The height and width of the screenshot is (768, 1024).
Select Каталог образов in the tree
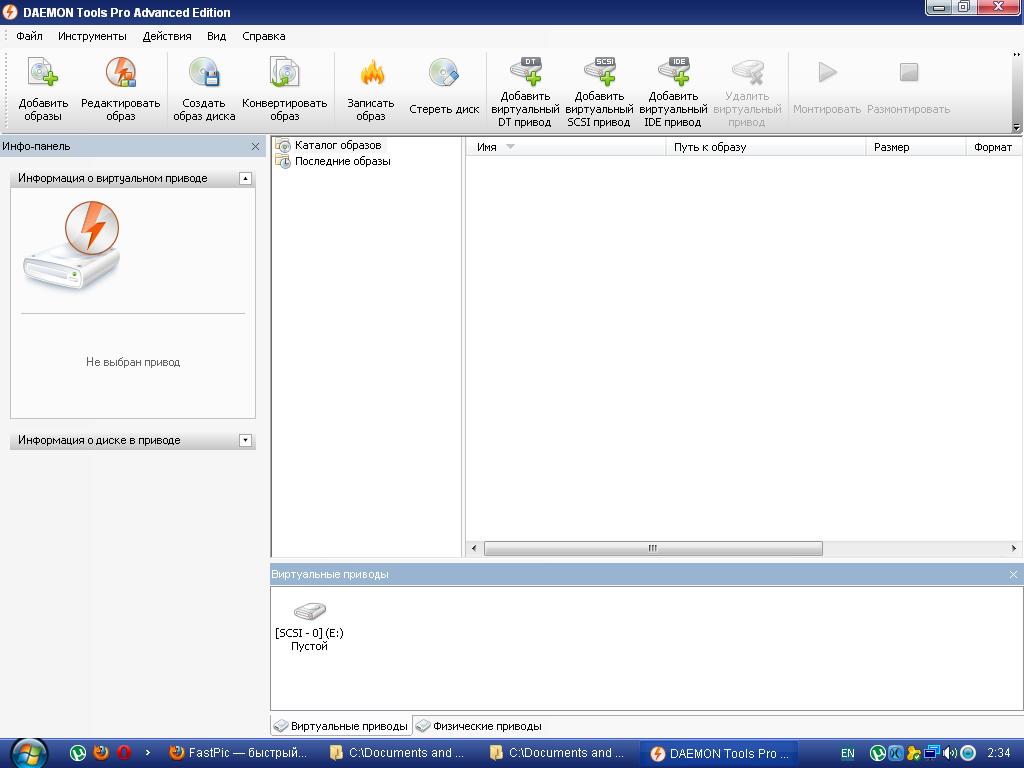coord(329,145)
